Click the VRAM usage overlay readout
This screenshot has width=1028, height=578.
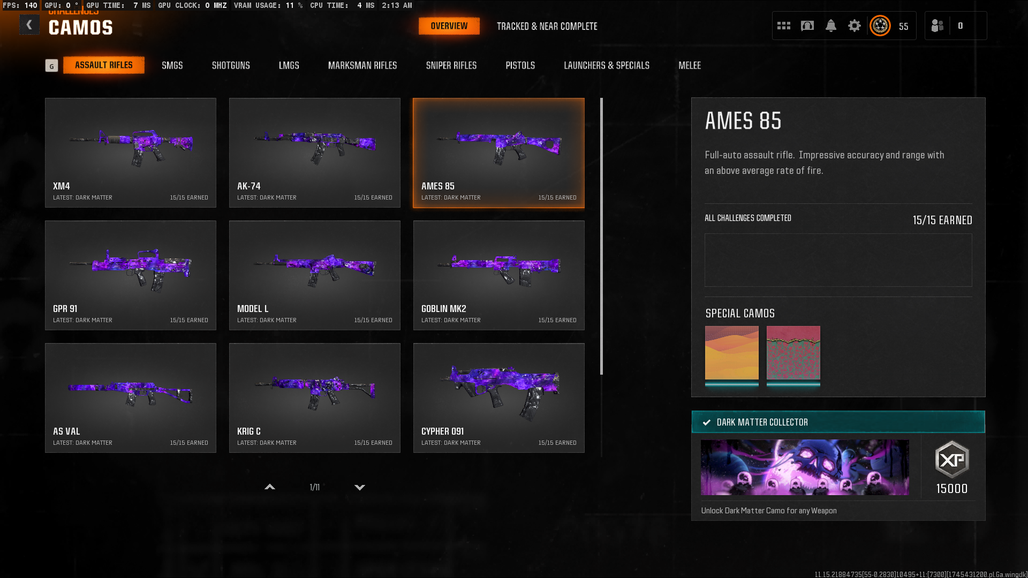click(268, 5)
